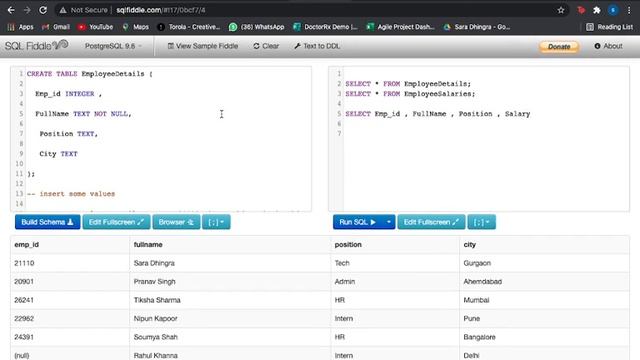Open the Gmail bookmark

point(56,27)
